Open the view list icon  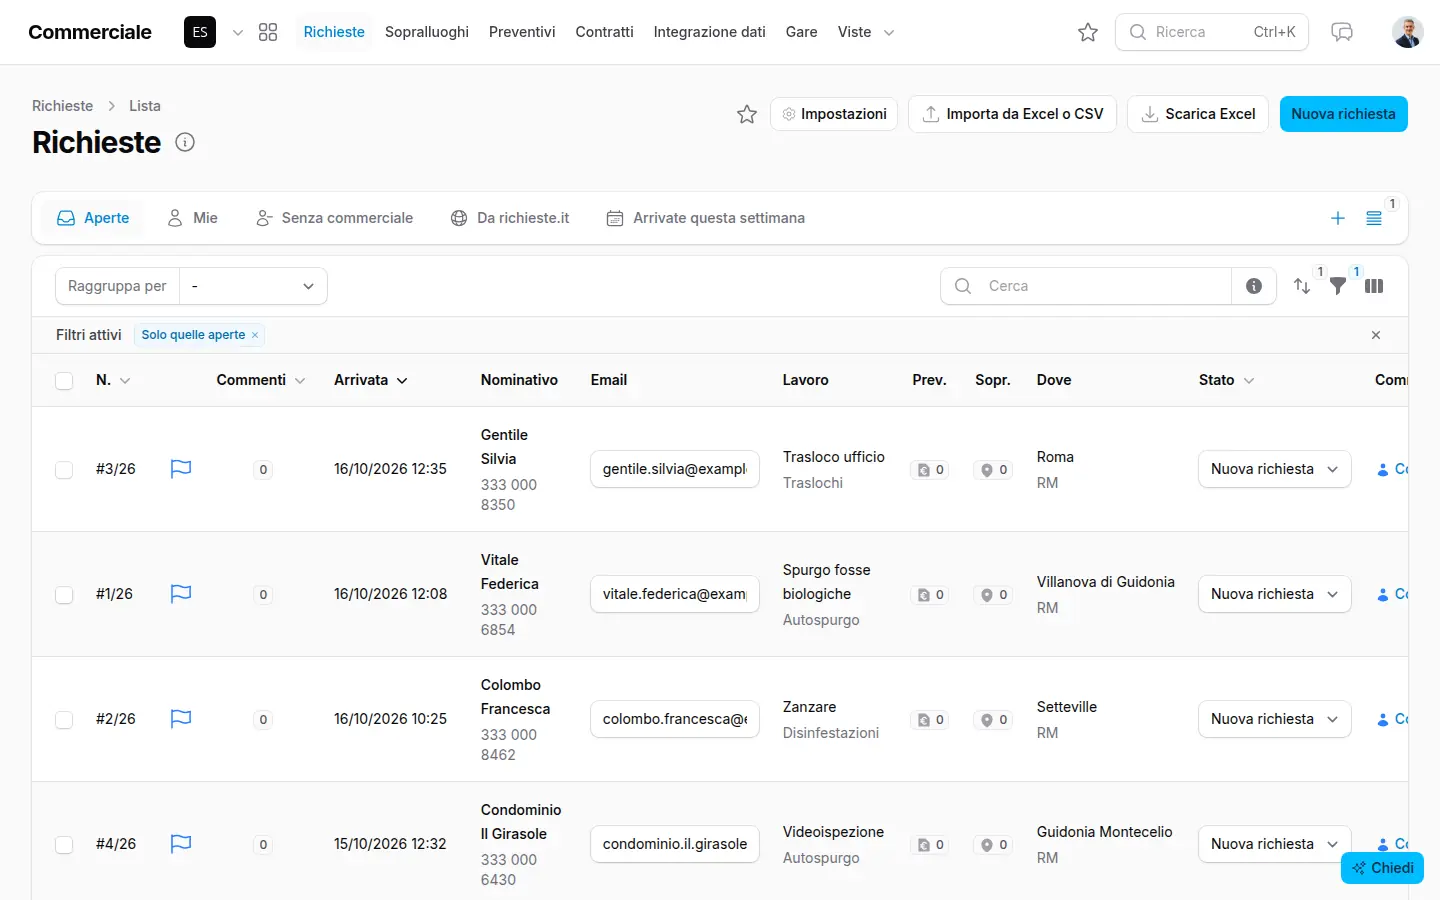pyautogui.click(x=1374, y=218)
